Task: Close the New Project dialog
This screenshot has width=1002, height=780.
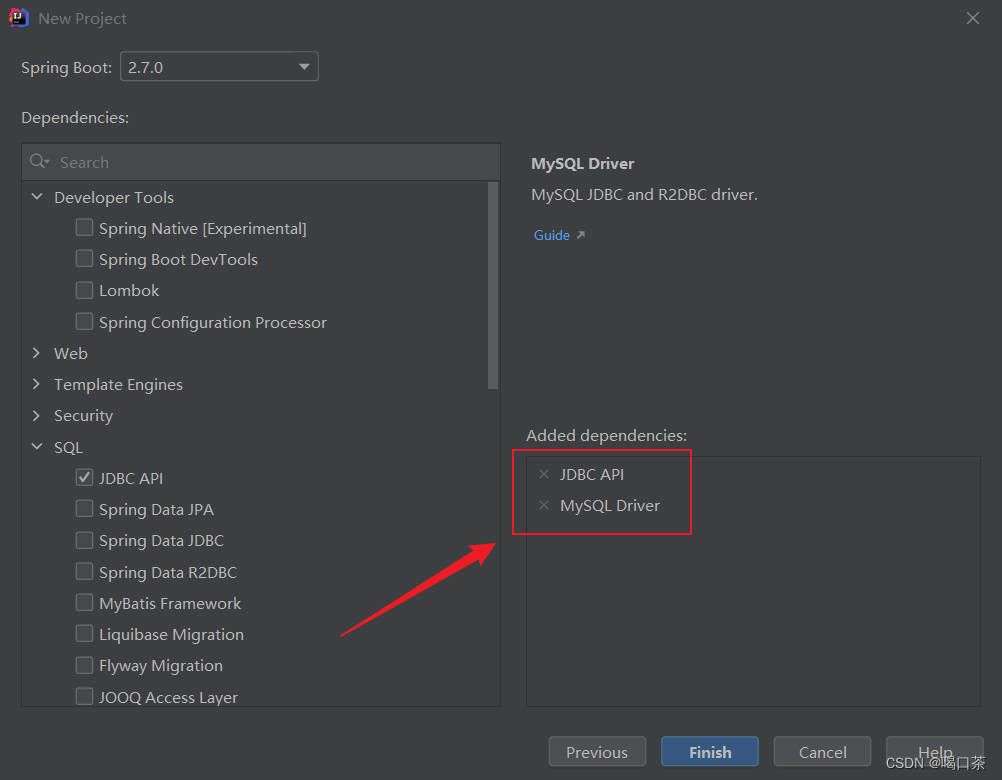Action: (x=973, y=18)
